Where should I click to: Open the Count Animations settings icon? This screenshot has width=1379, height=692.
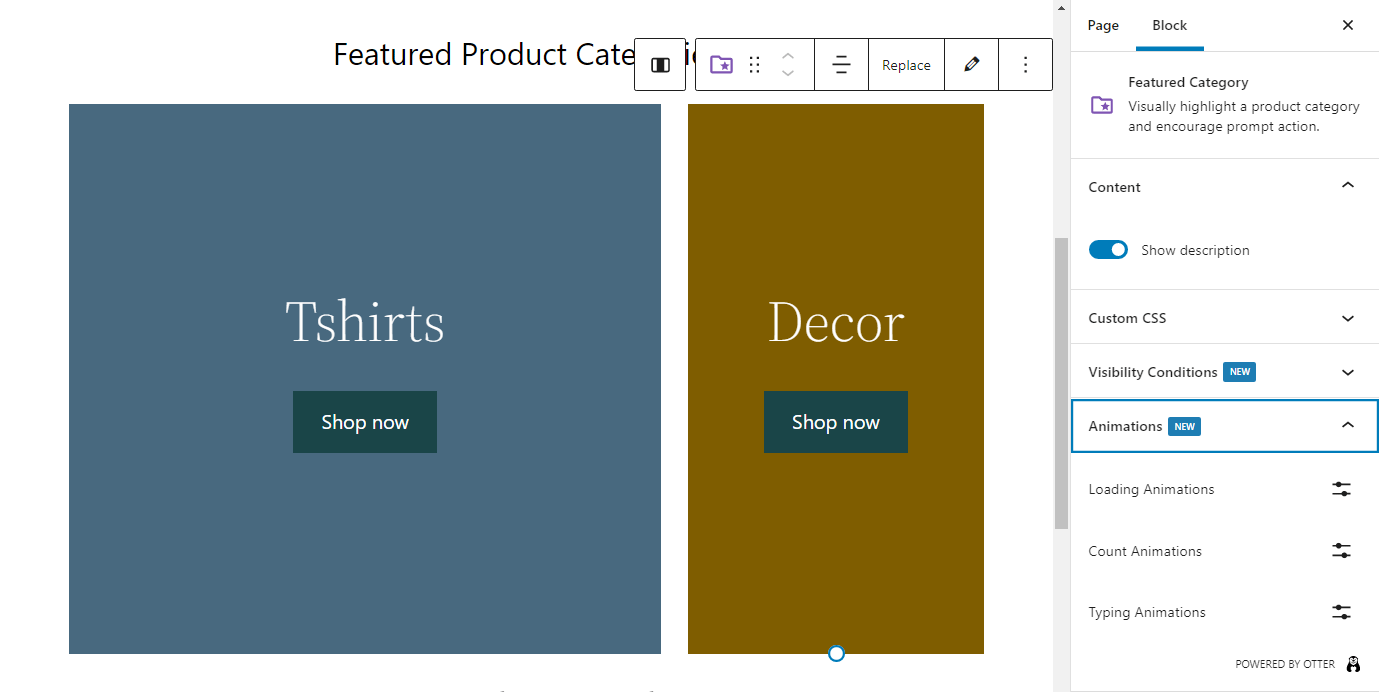pyautogui.click(x=1341, y=551)
